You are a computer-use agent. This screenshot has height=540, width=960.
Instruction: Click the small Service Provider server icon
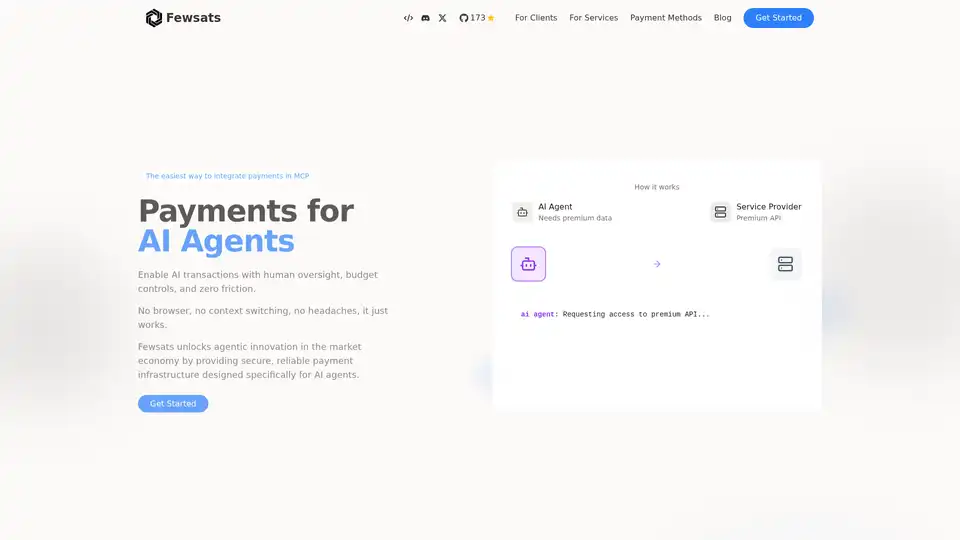(x=720, y=212)
